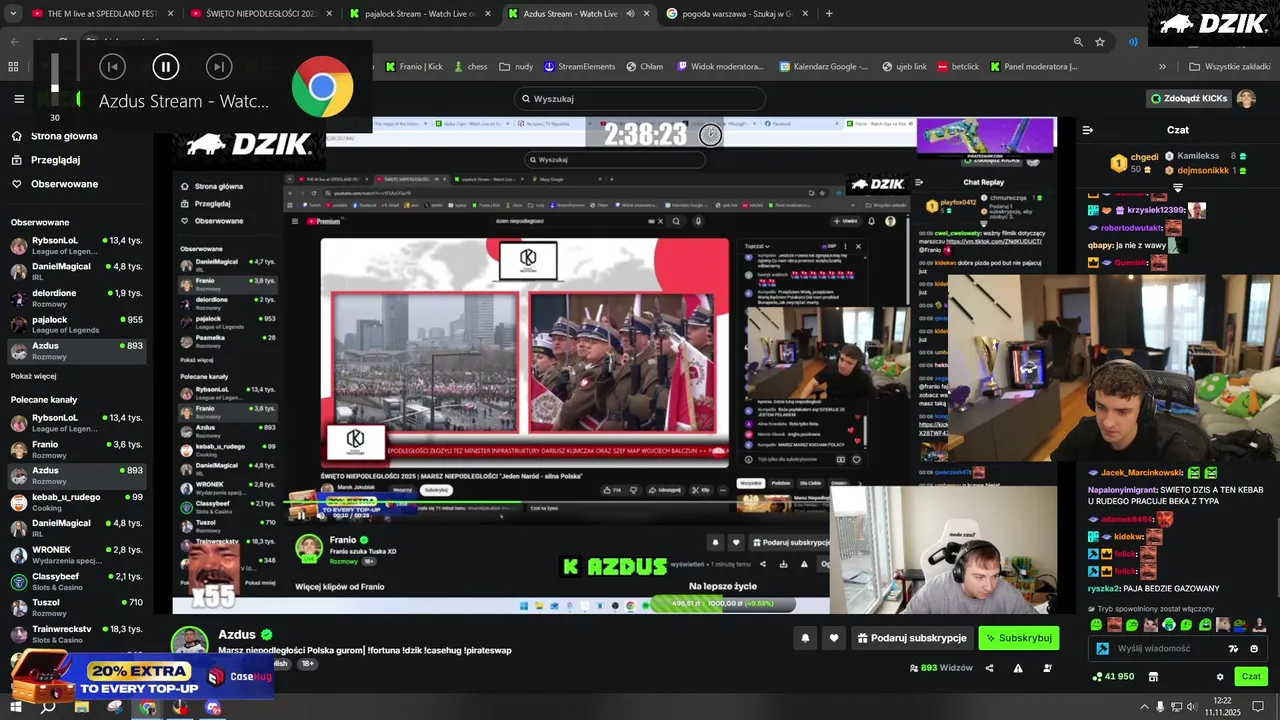Close the pajalock Stream tab

click(487, 14)
